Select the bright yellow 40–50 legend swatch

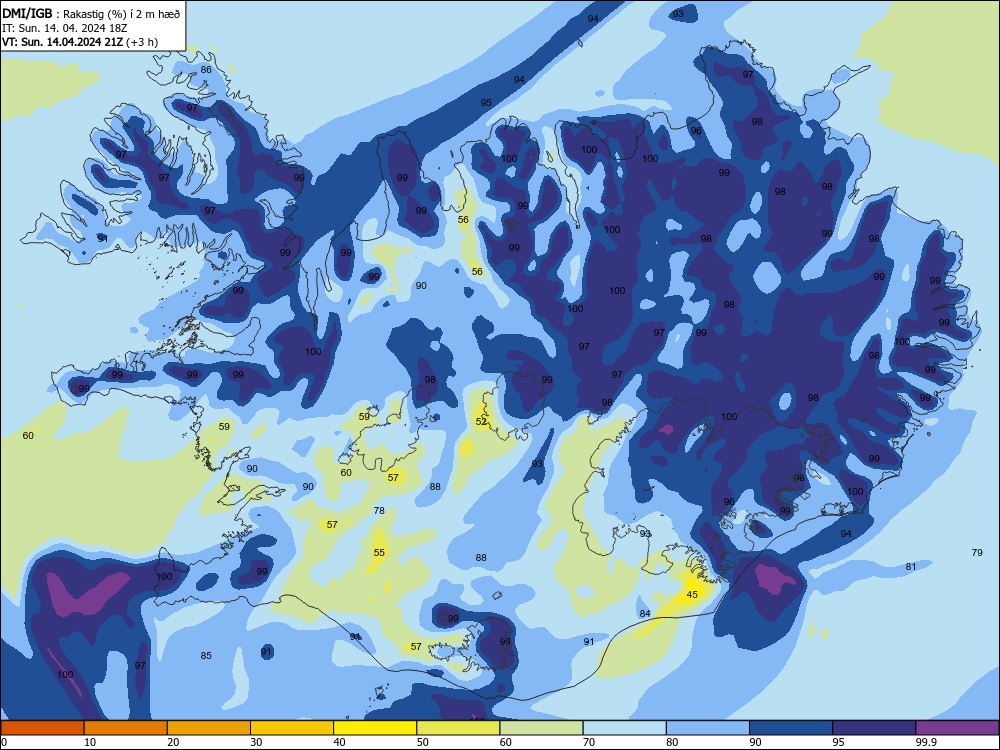[x=375, y=728]
